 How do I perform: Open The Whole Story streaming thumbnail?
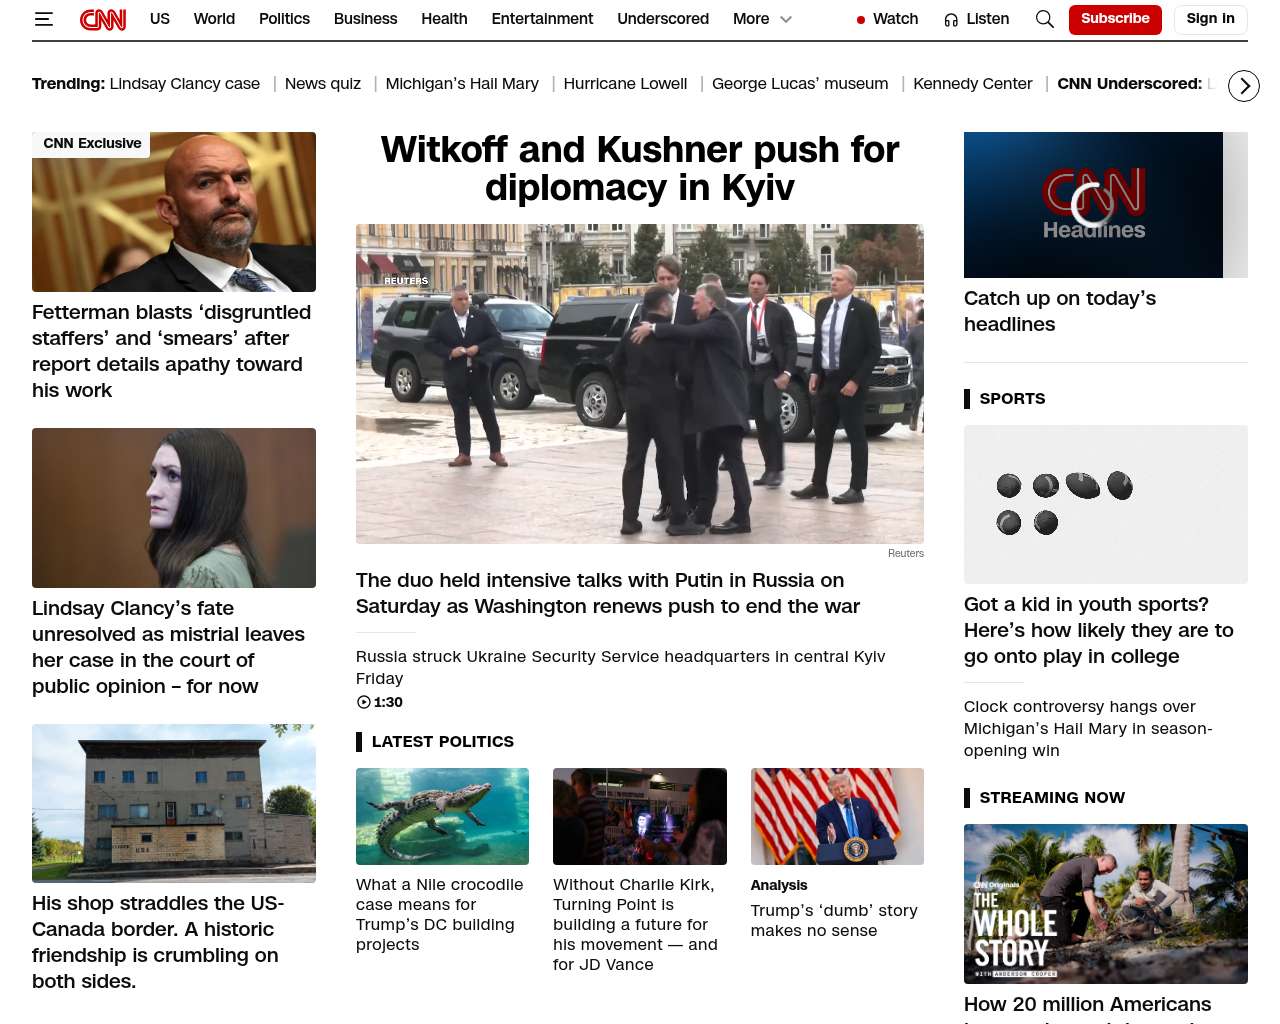pyautogui.click(x=1106, y=904)
